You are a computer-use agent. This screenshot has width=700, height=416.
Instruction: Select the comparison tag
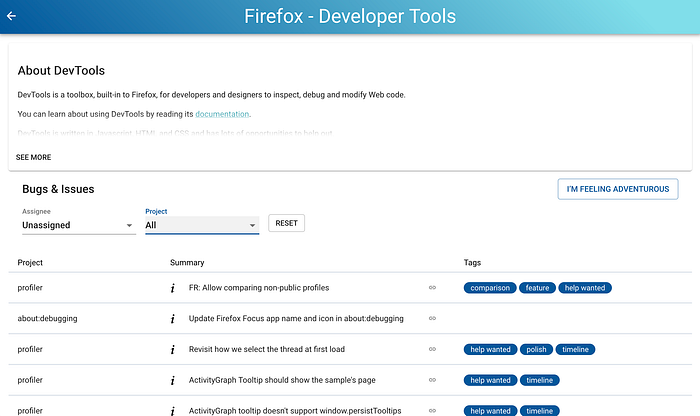click(x=490, y=288)
